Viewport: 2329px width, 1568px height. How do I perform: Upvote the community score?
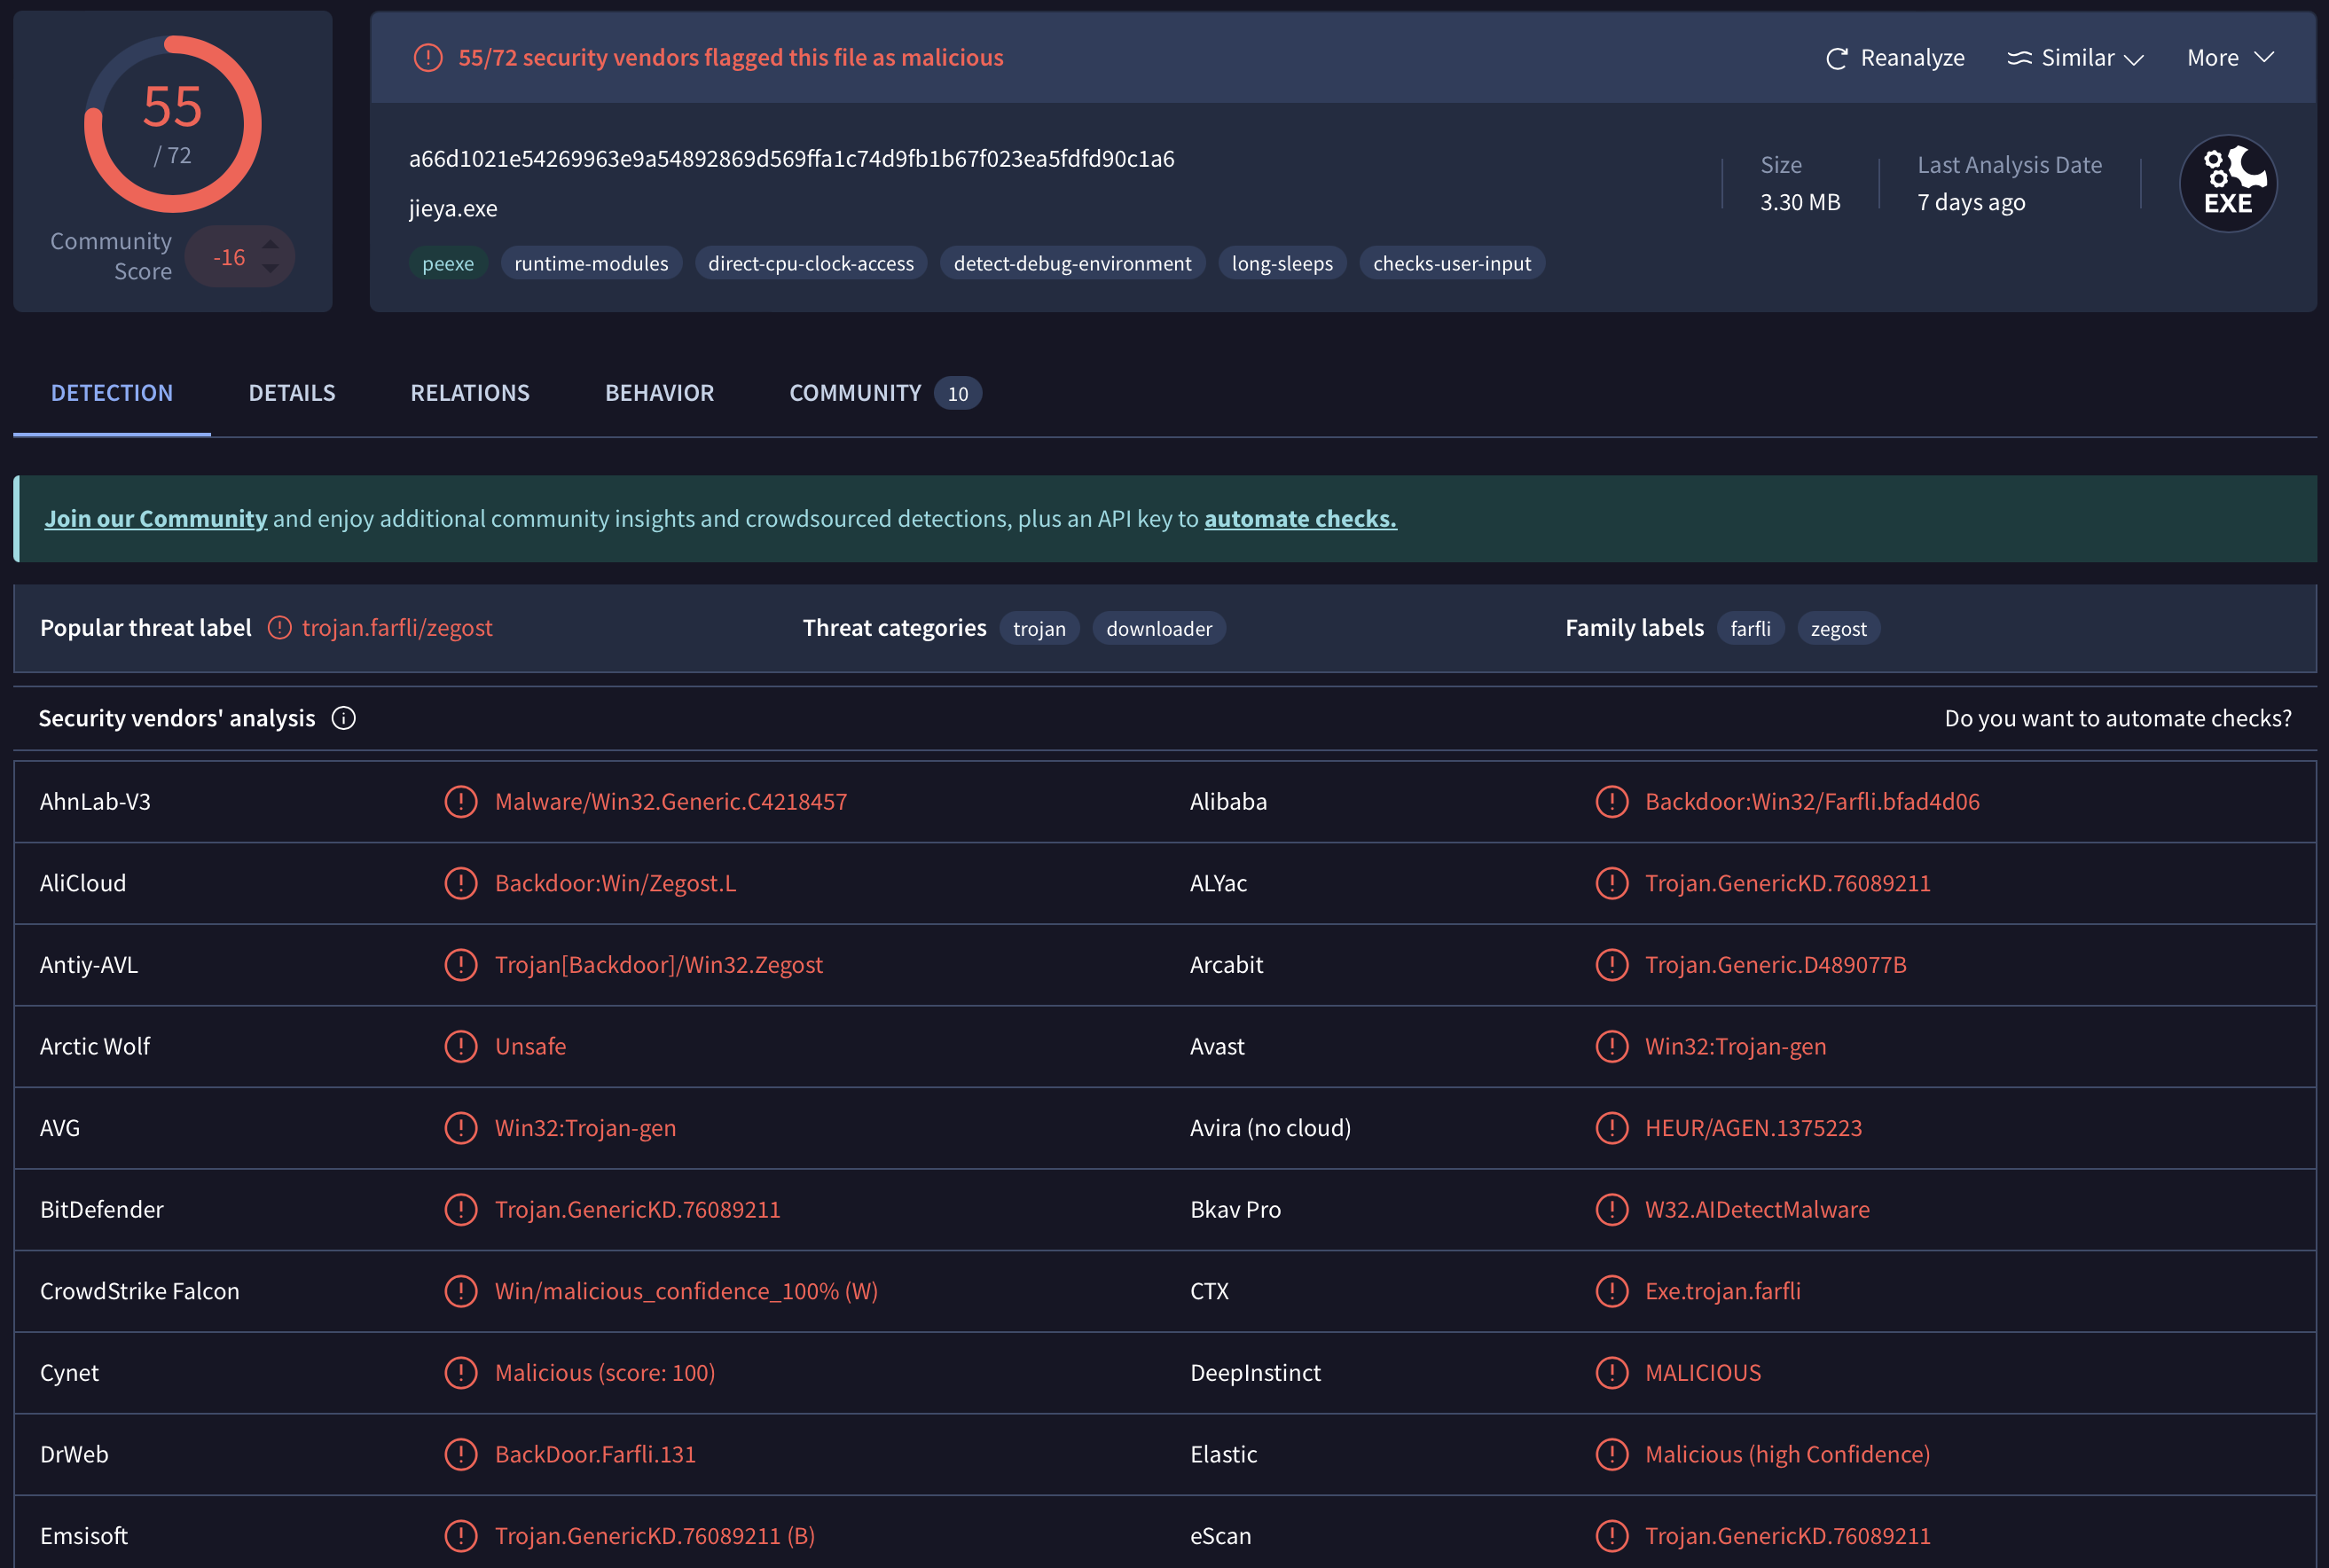tap(270, 245)
